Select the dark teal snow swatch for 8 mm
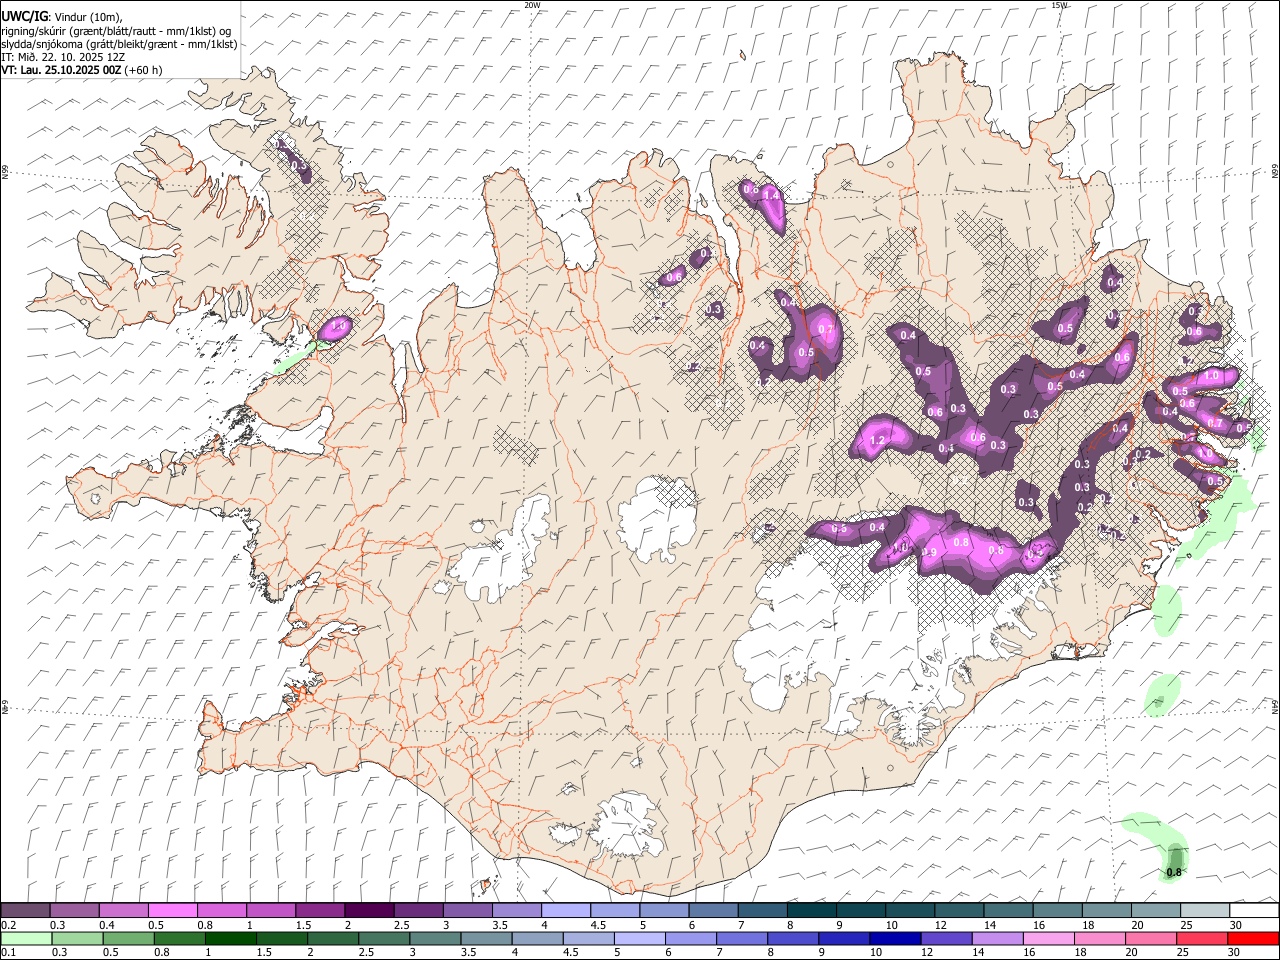This screenshot has height=960, width=1280. 811,911
